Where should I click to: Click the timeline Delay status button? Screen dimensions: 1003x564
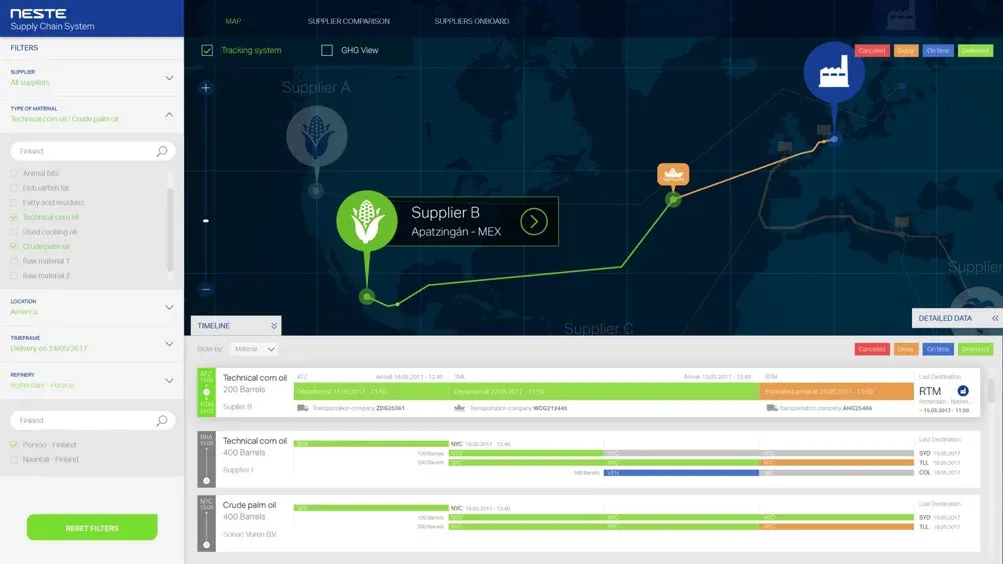pos(906,349)
